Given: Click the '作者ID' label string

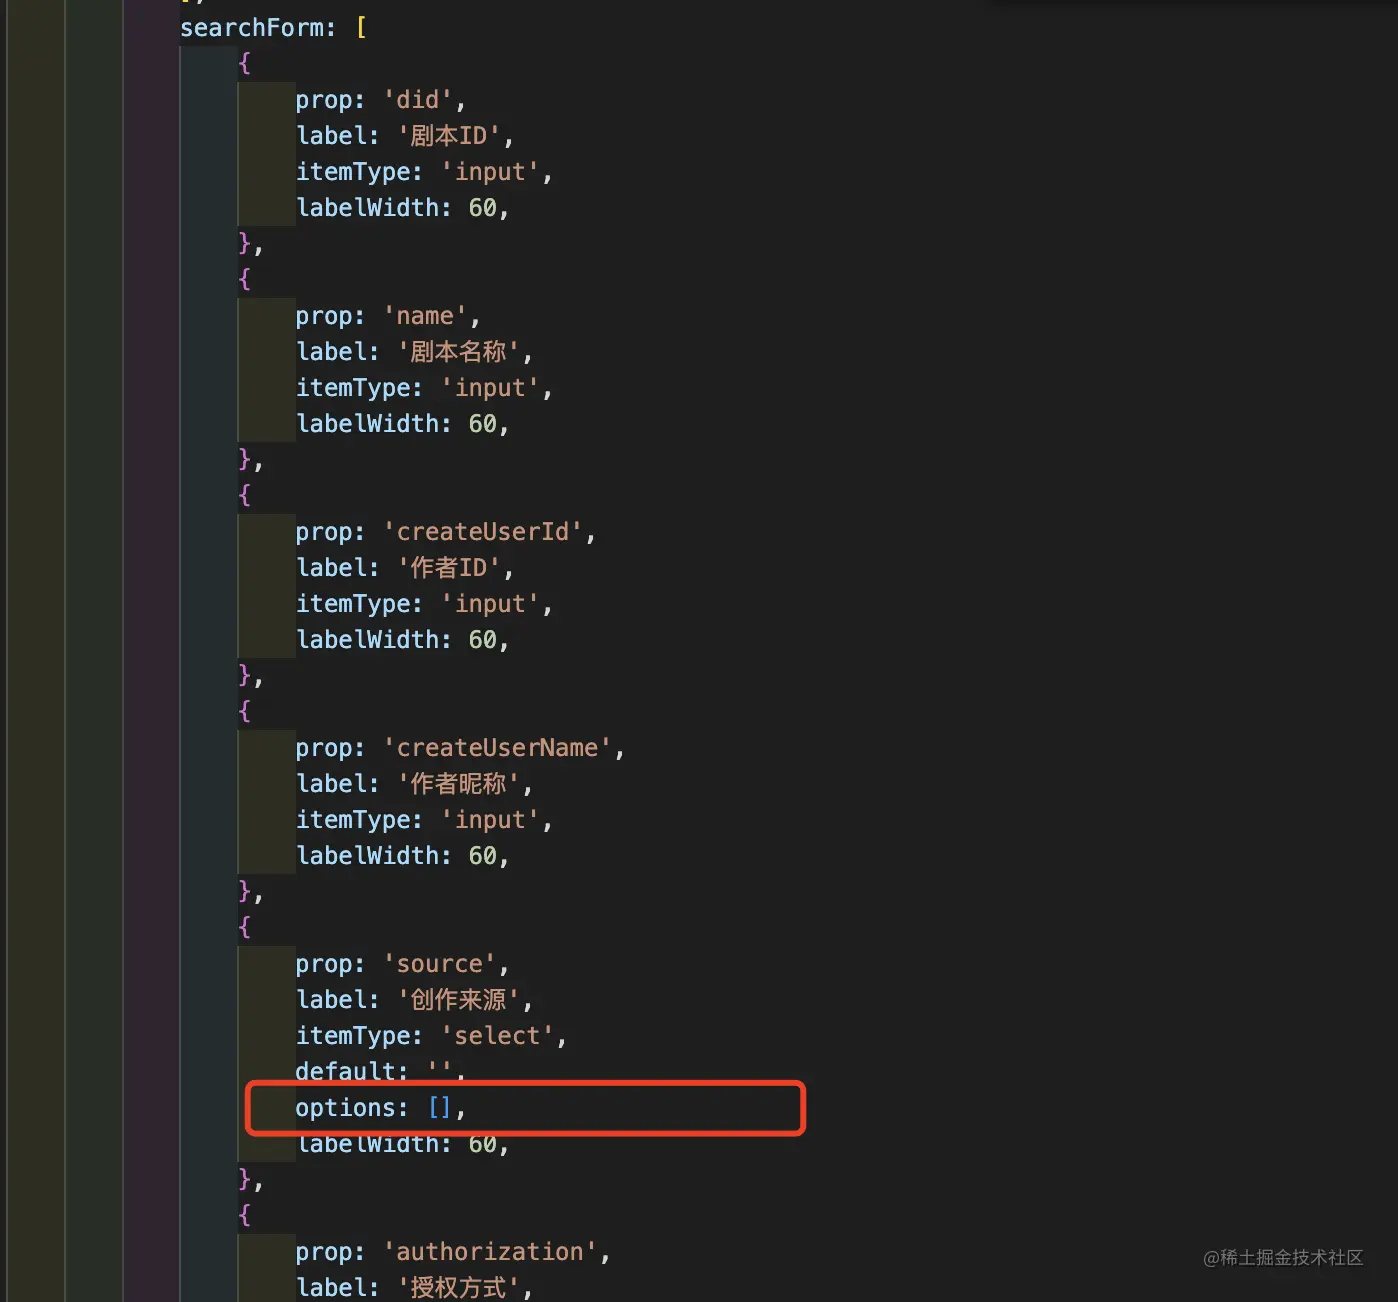Looking at the screenshot, I should tap(448, 568).
